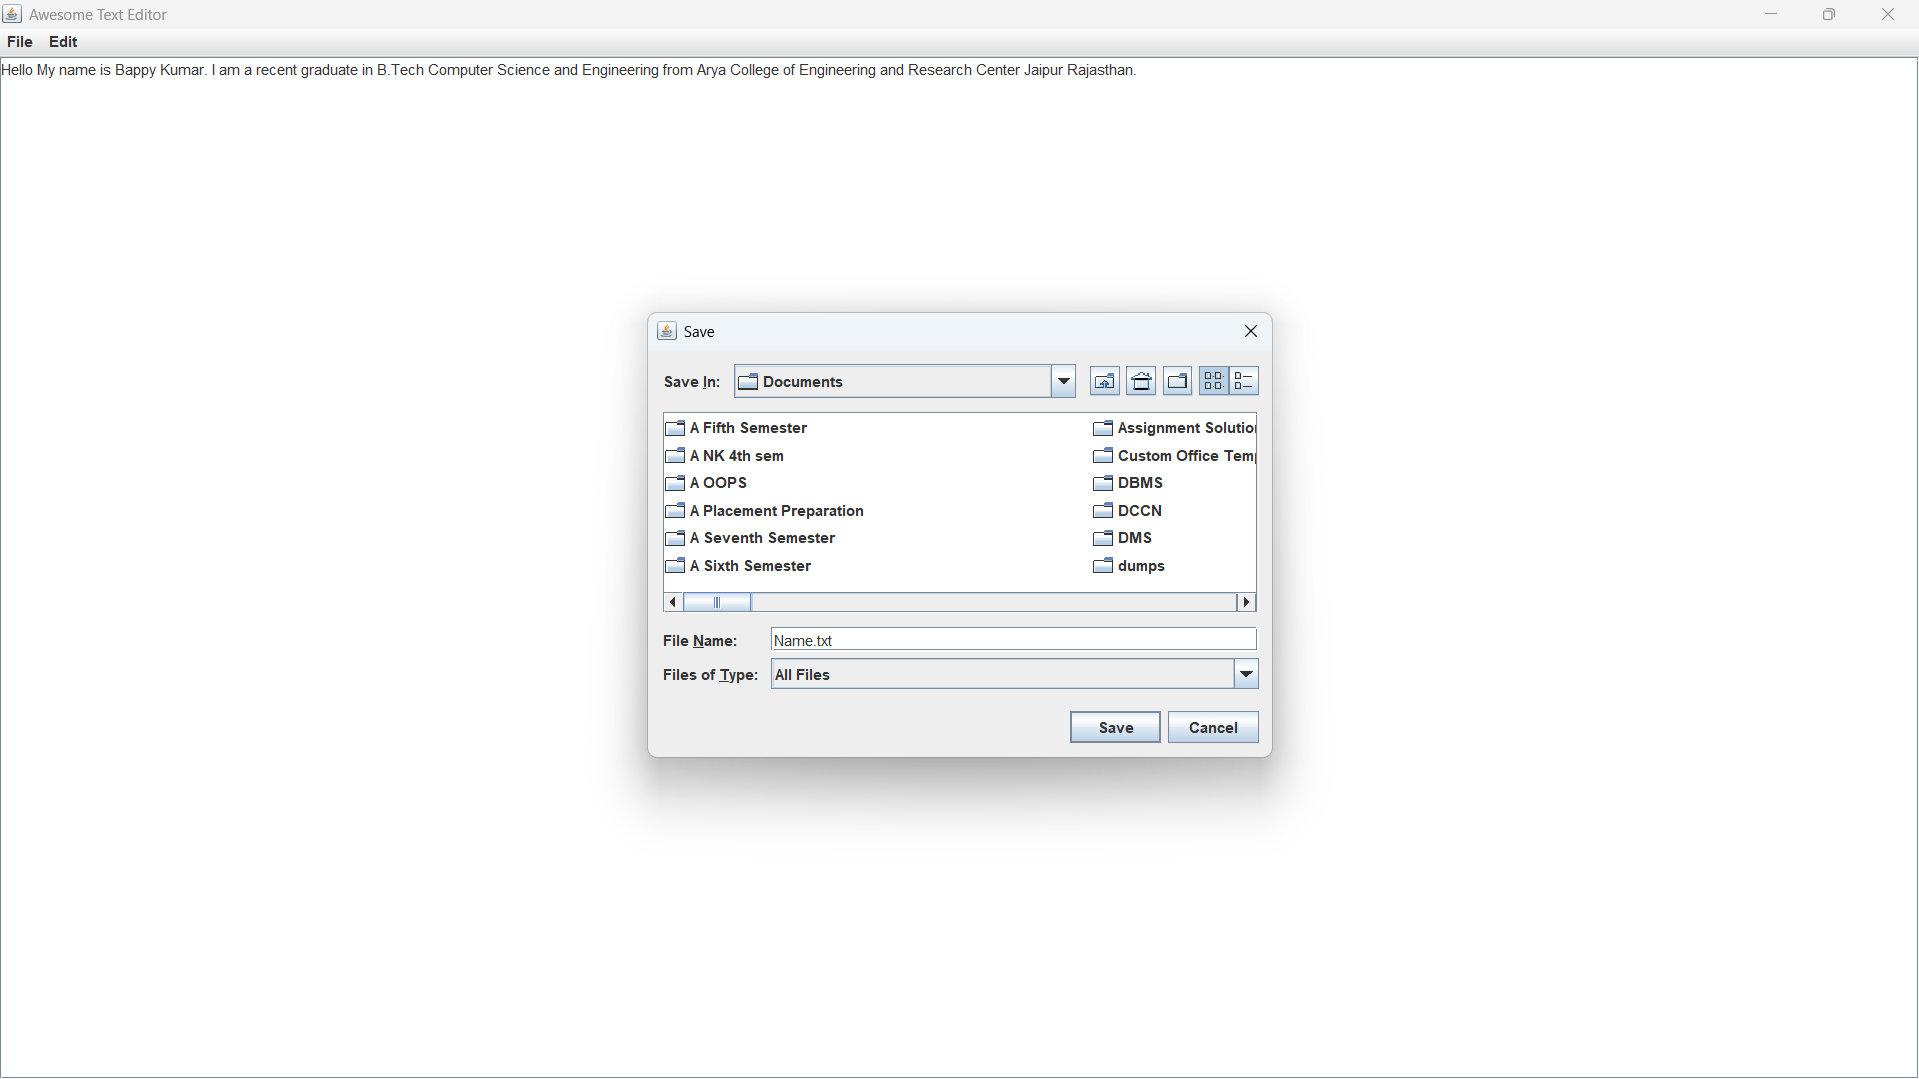Open the File menu
1919x1079 pixels.
[x=19, y=41]
